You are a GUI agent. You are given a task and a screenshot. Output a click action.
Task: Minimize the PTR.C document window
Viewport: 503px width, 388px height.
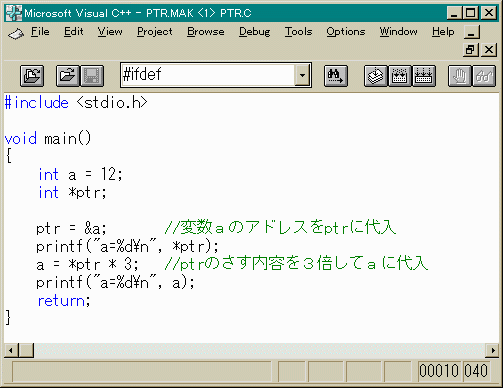pyautogui.click(x=471, y=32)
